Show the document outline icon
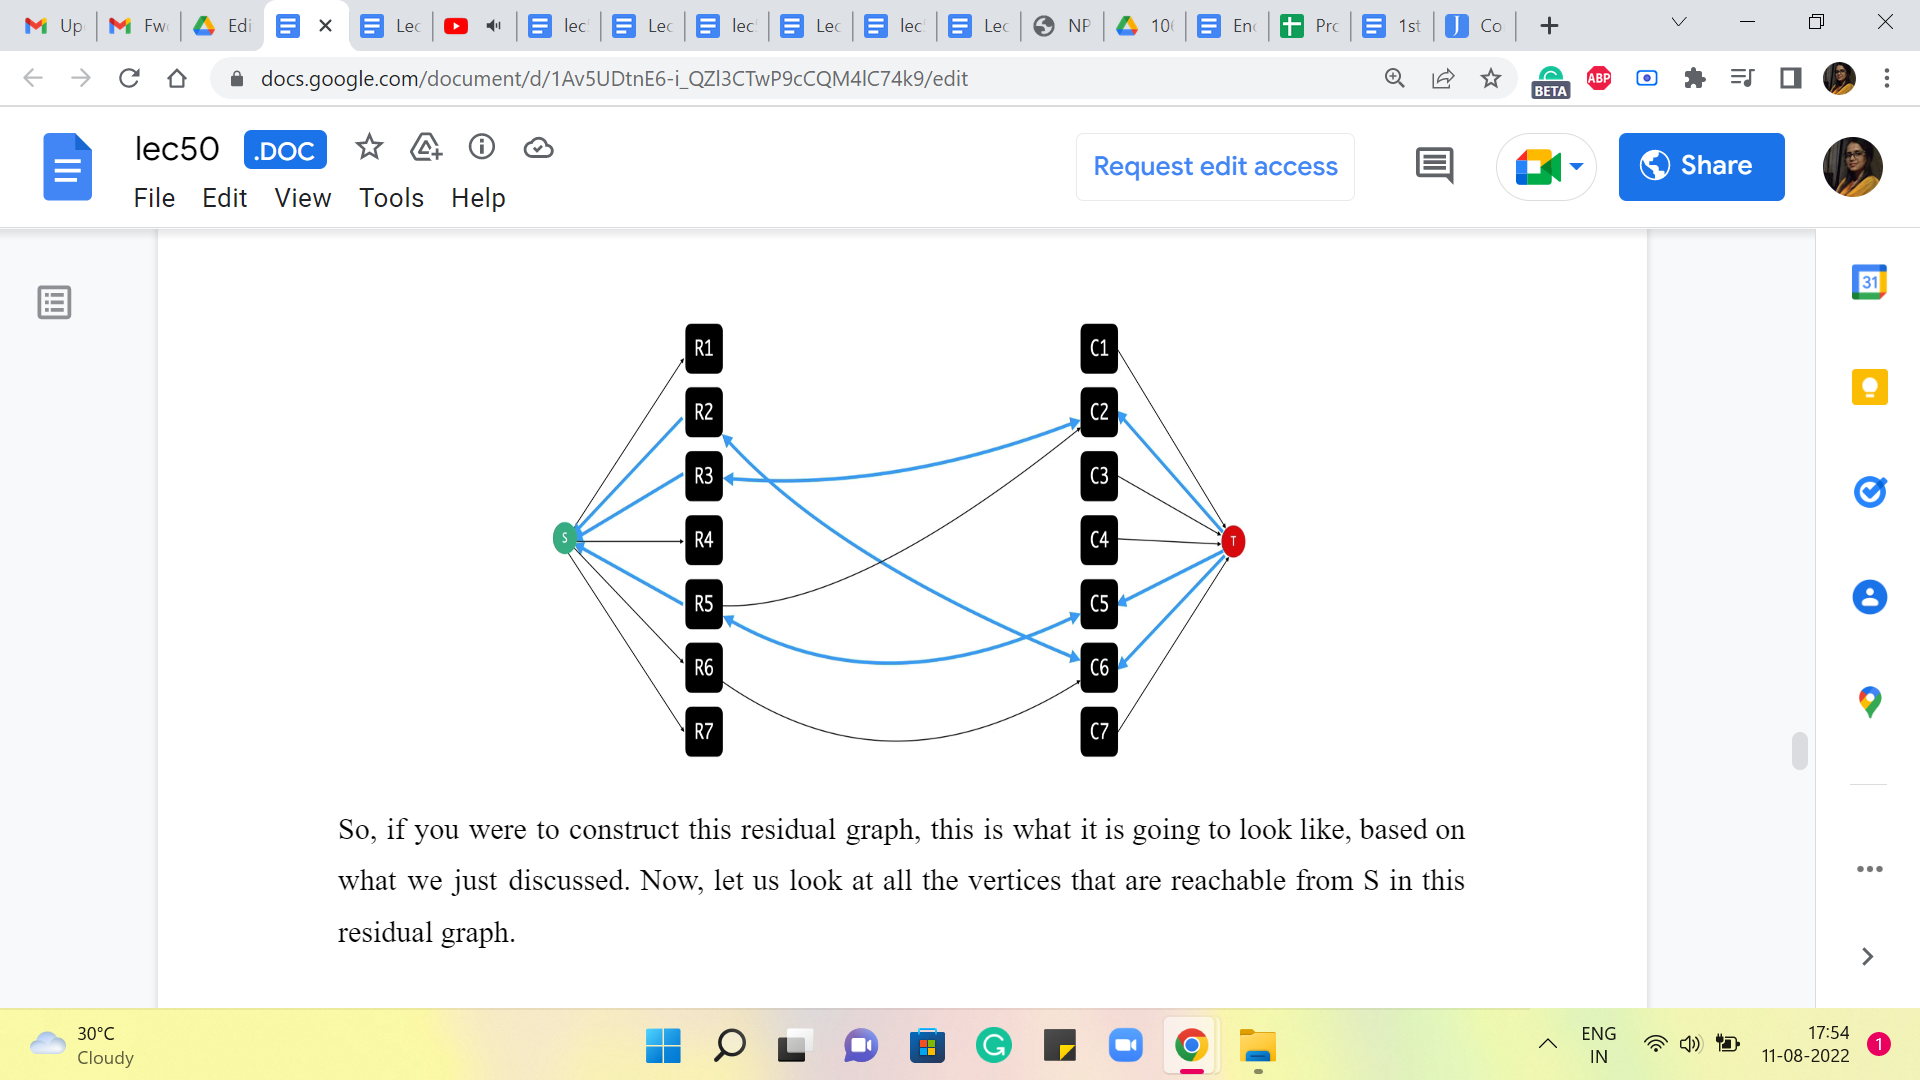This screenshot has width=1920, height=1080. point(54,302)
